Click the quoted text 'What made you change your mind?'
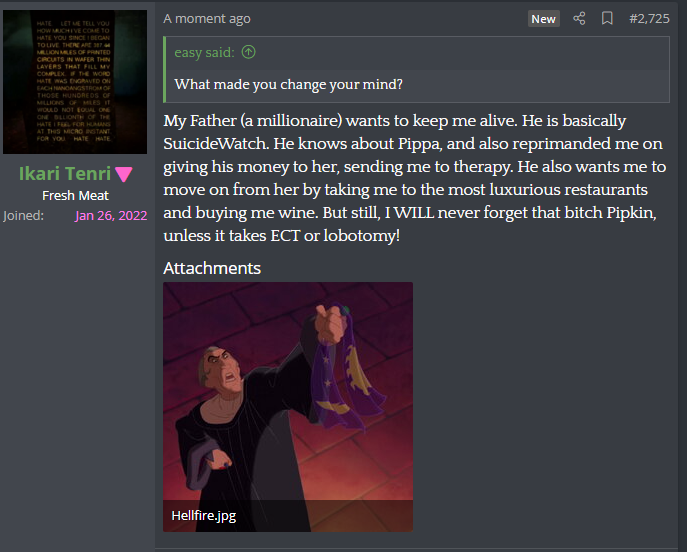The image size is (687, 552). tap(288, 84)
